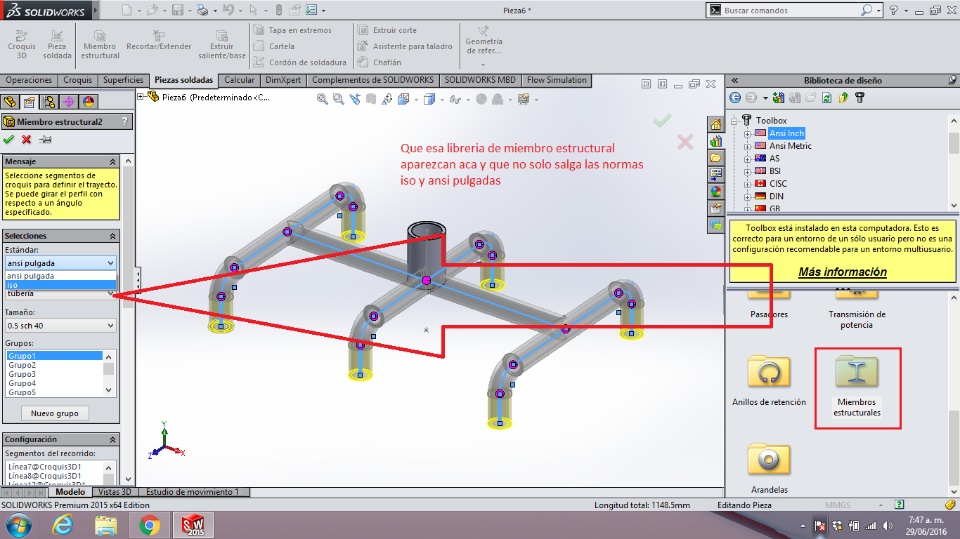Switch to DimXpert tab
The width and height of the screenshot is (960, 539).
(x=283, y=80)
